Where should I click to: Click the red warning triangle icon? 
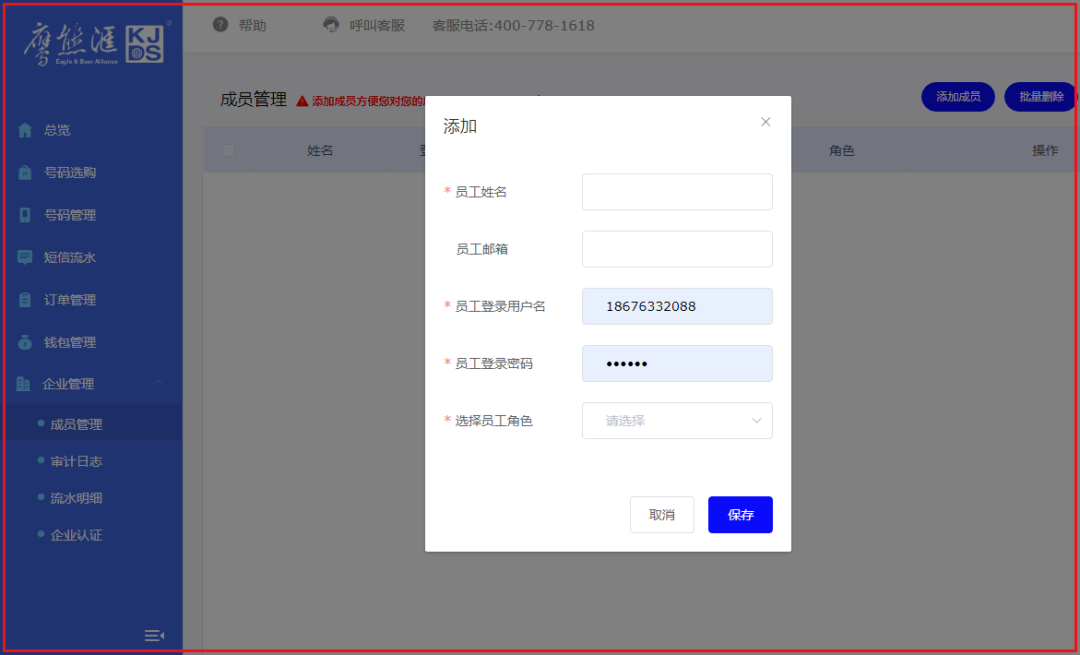click(302, 101)
